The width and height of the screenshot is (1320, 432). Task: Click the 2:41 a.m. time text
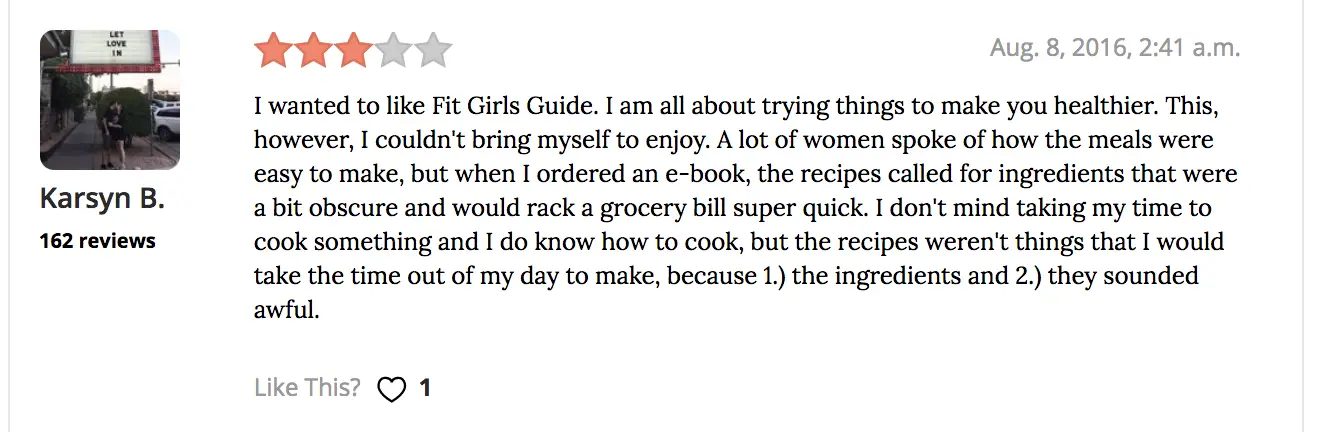(1188, 48)
